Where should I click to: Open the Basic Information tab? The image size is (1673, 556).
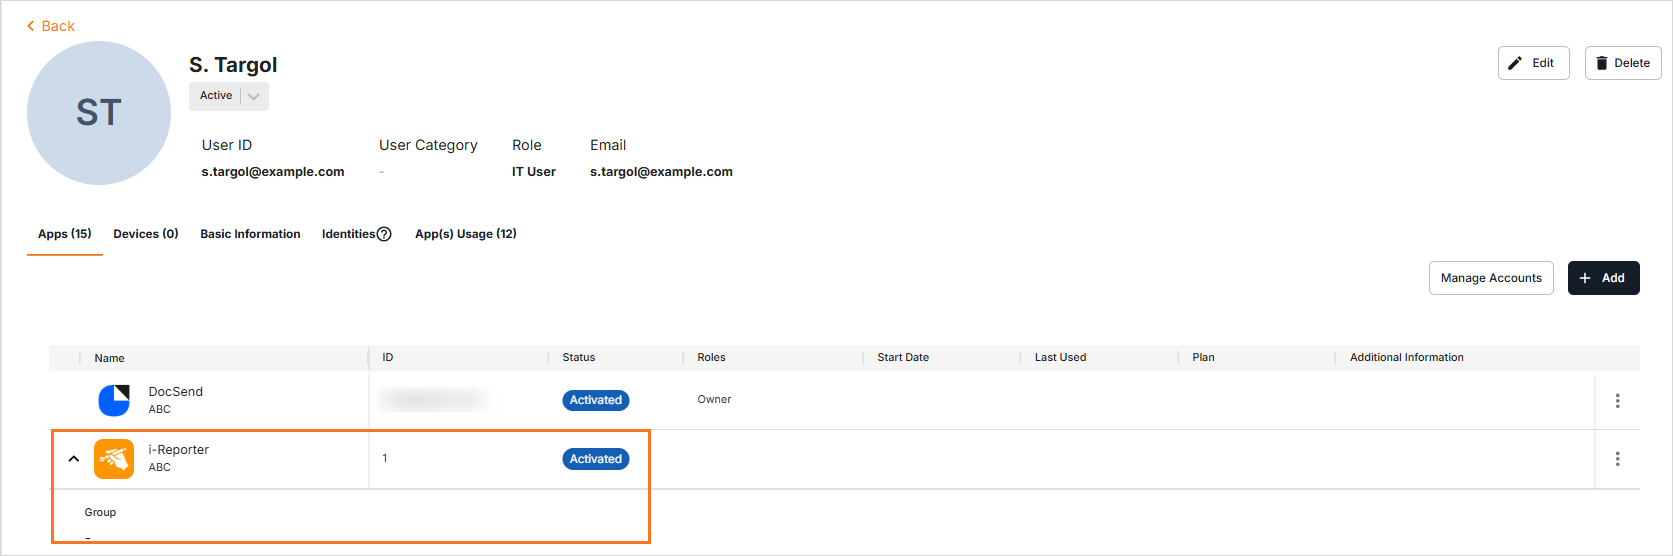tap(250, 234)
